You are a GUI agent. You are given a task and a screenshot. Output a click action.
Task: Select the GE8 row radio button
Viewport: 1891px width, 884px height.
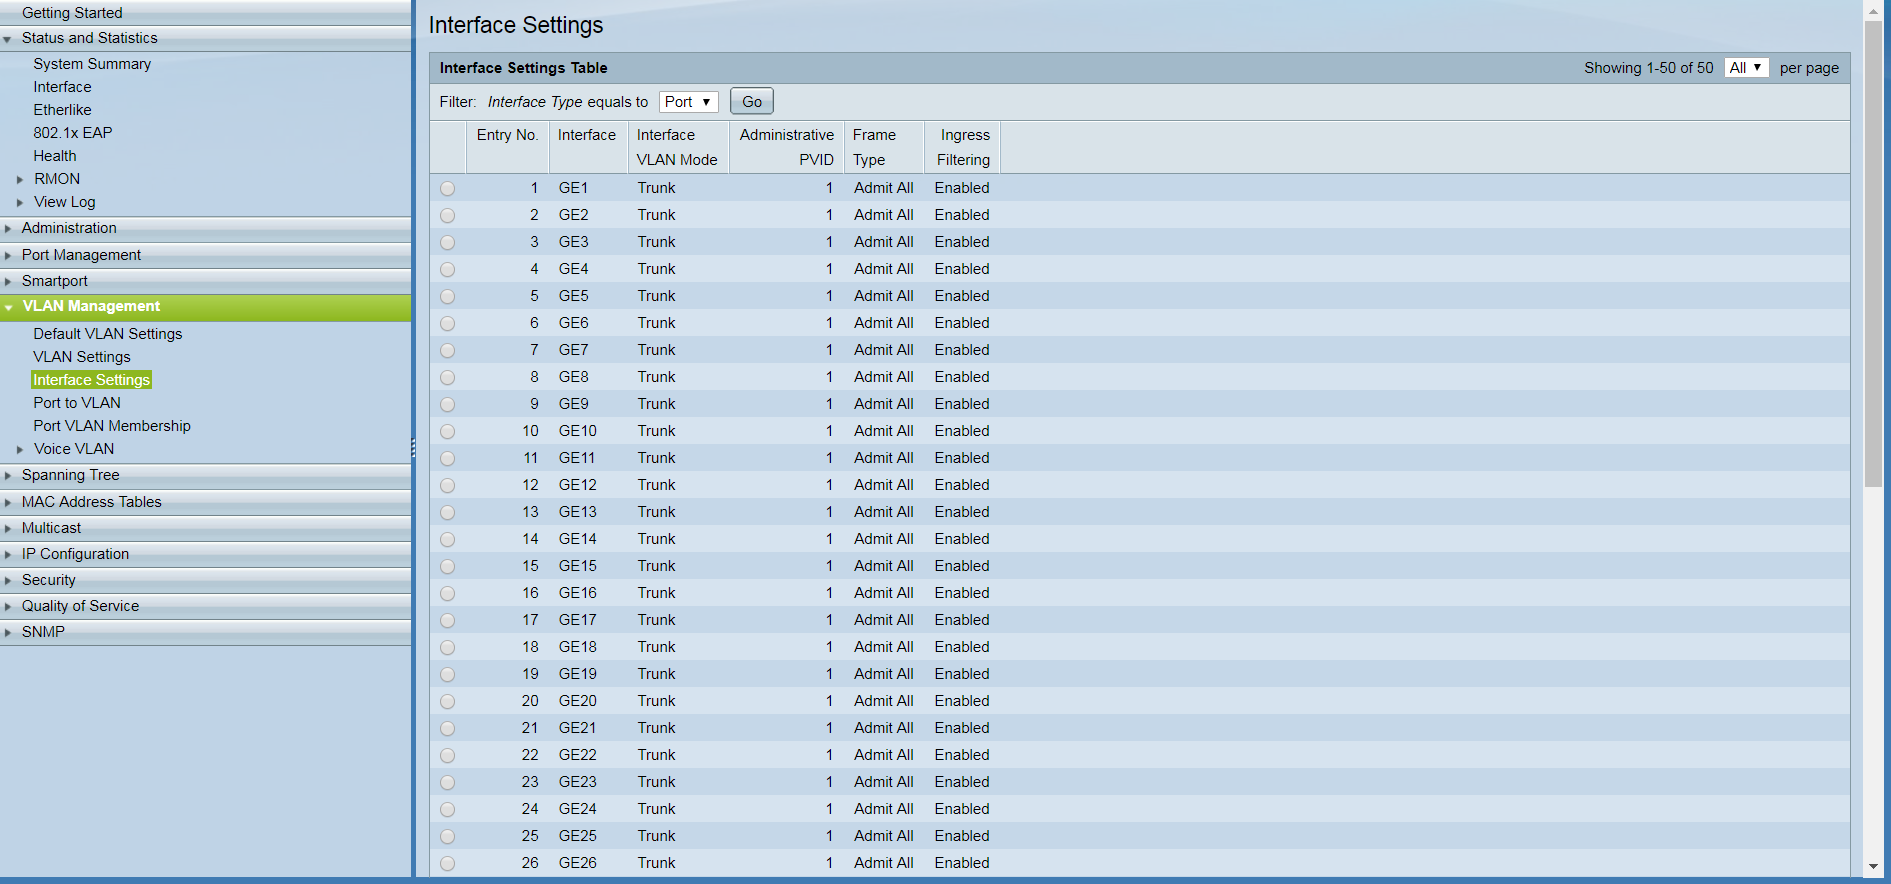pos(447,378)
